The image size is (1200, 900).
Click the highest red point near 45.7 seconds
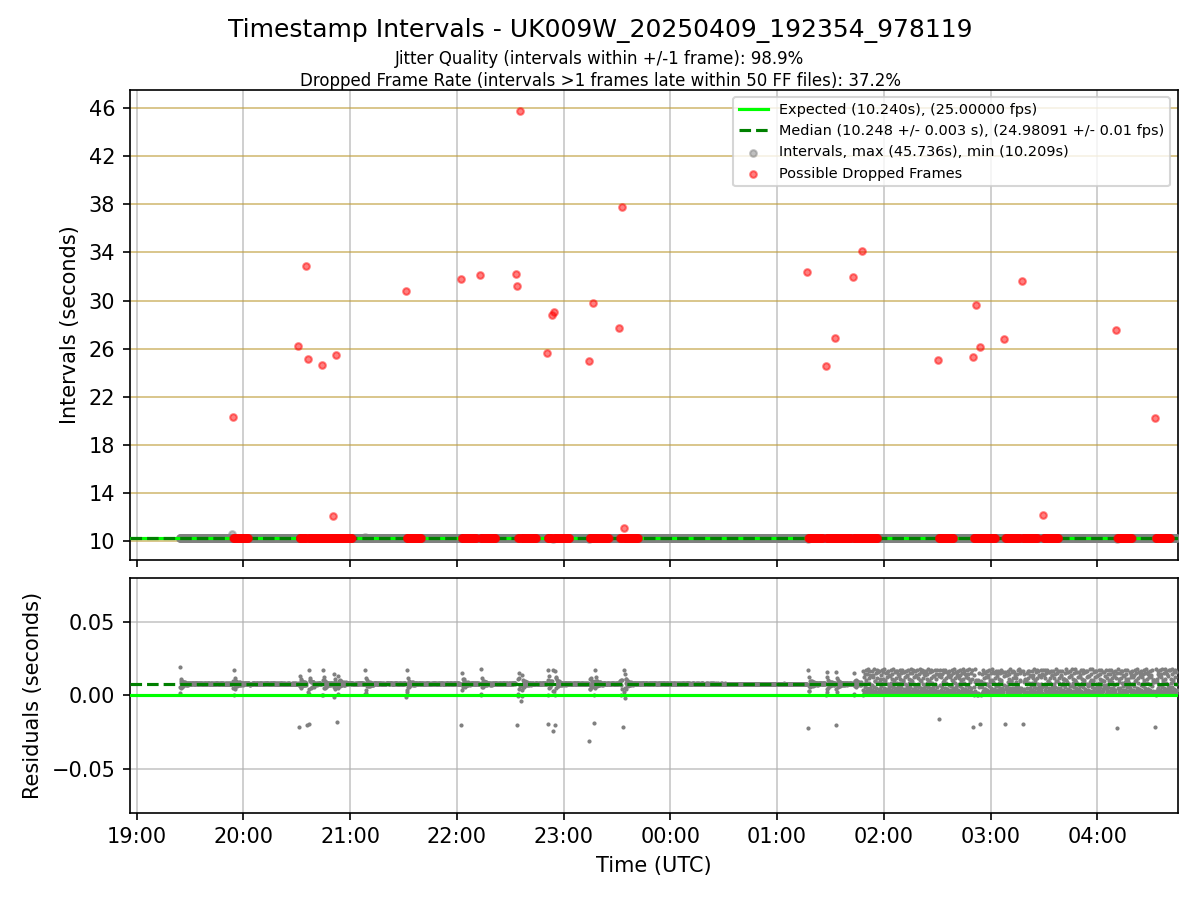520,111
